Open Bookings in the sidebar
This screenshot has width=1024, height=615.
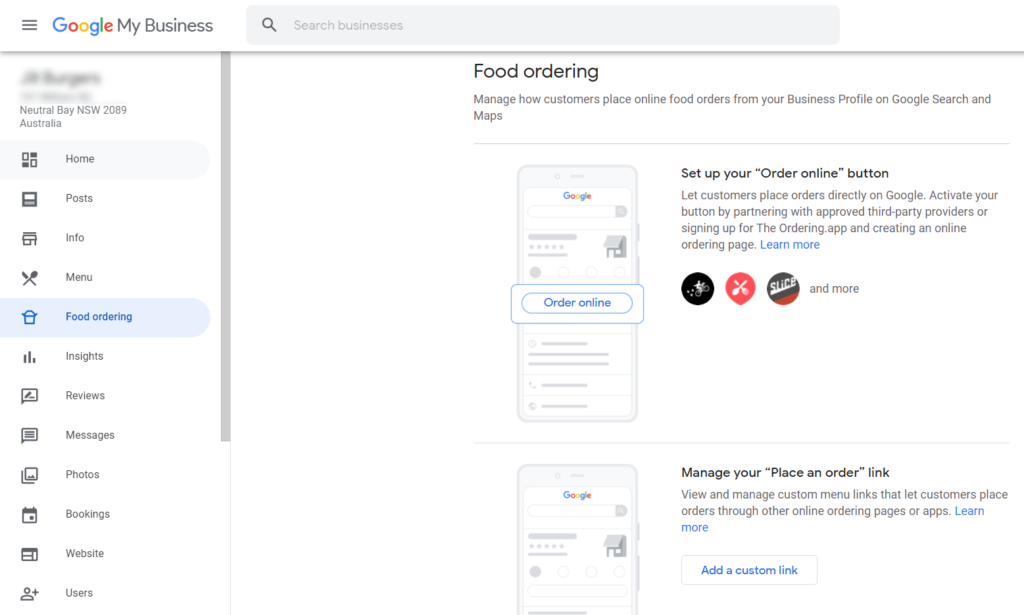click(88, 514)
